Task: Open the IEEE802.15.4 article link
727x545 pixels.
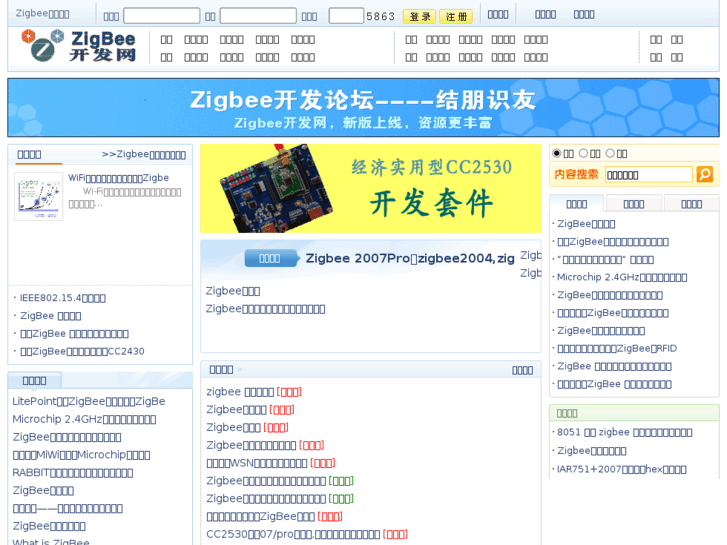Action: 63,298
